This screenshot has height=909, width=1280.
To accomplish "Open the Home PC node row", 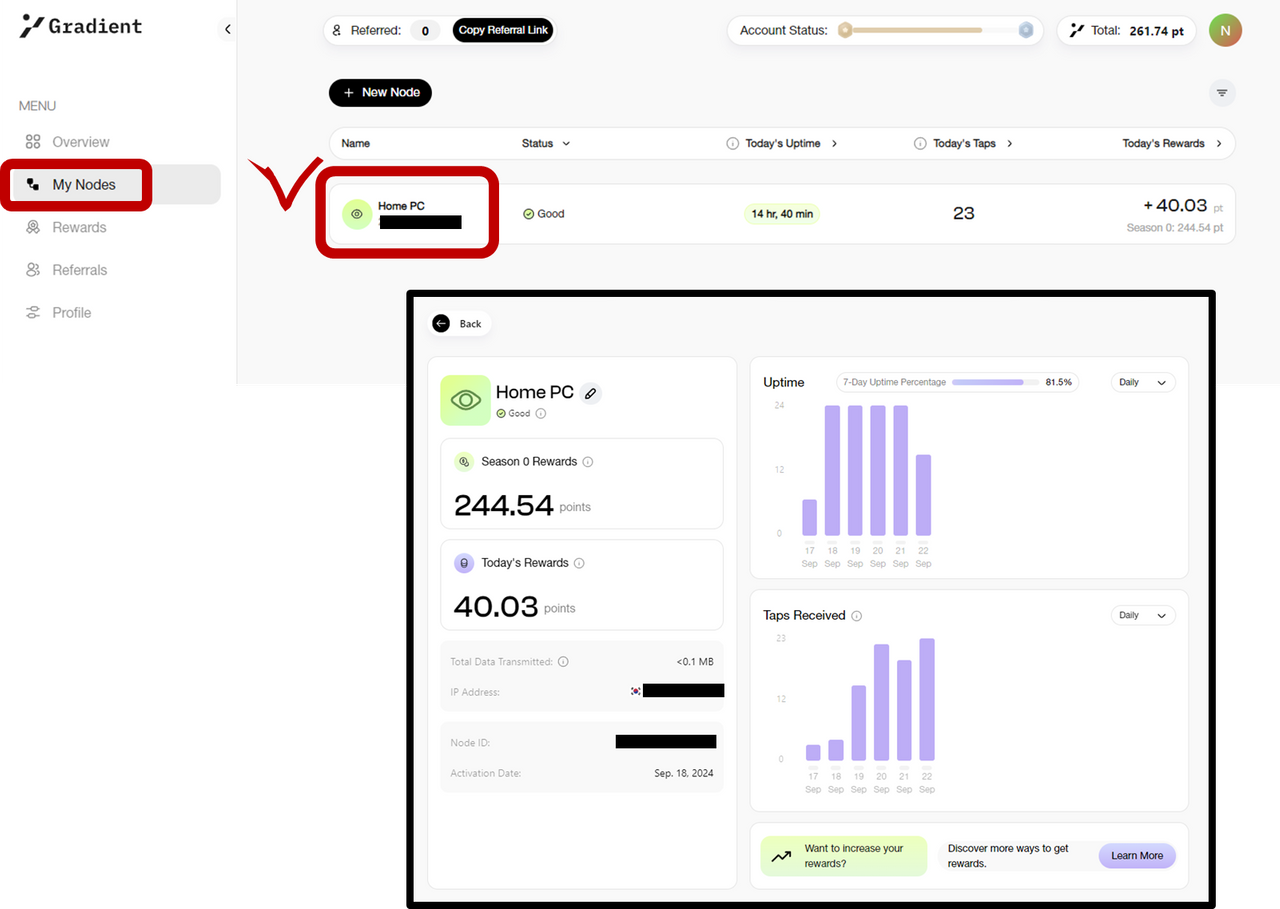I will coord(782,214).
